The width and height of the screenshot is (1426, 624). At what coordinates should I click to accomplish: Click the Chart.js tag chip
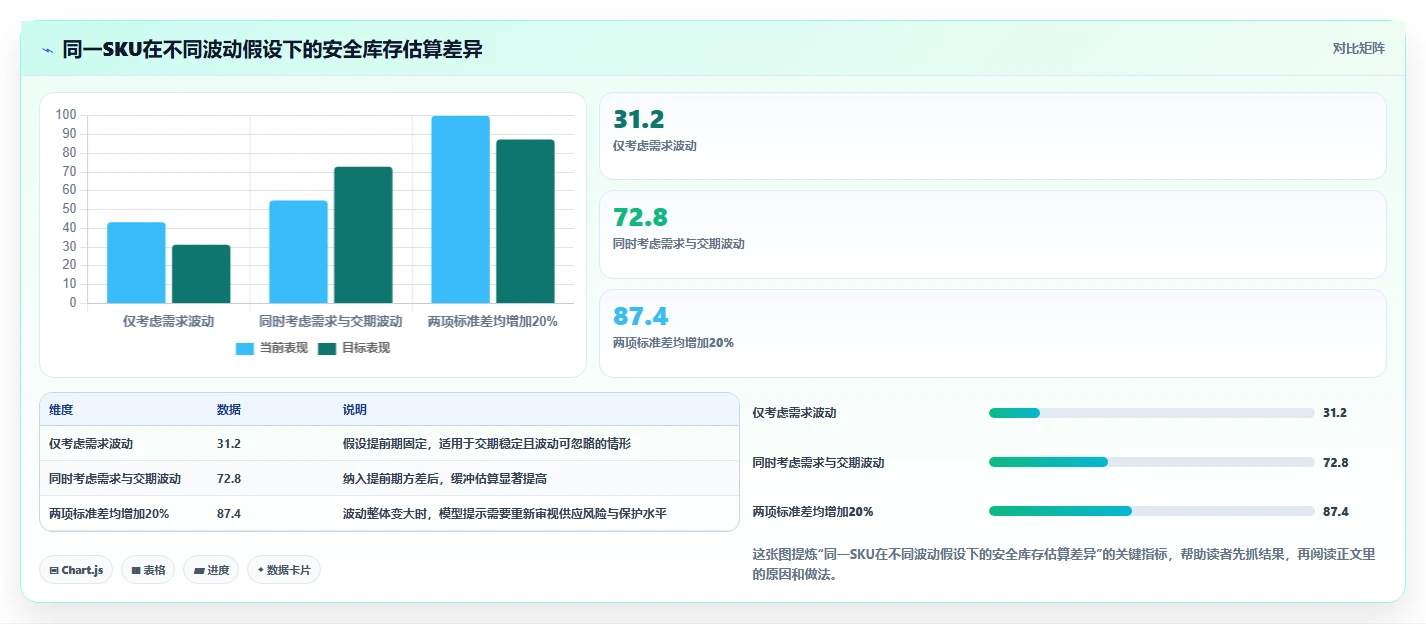tap(76, 570)
